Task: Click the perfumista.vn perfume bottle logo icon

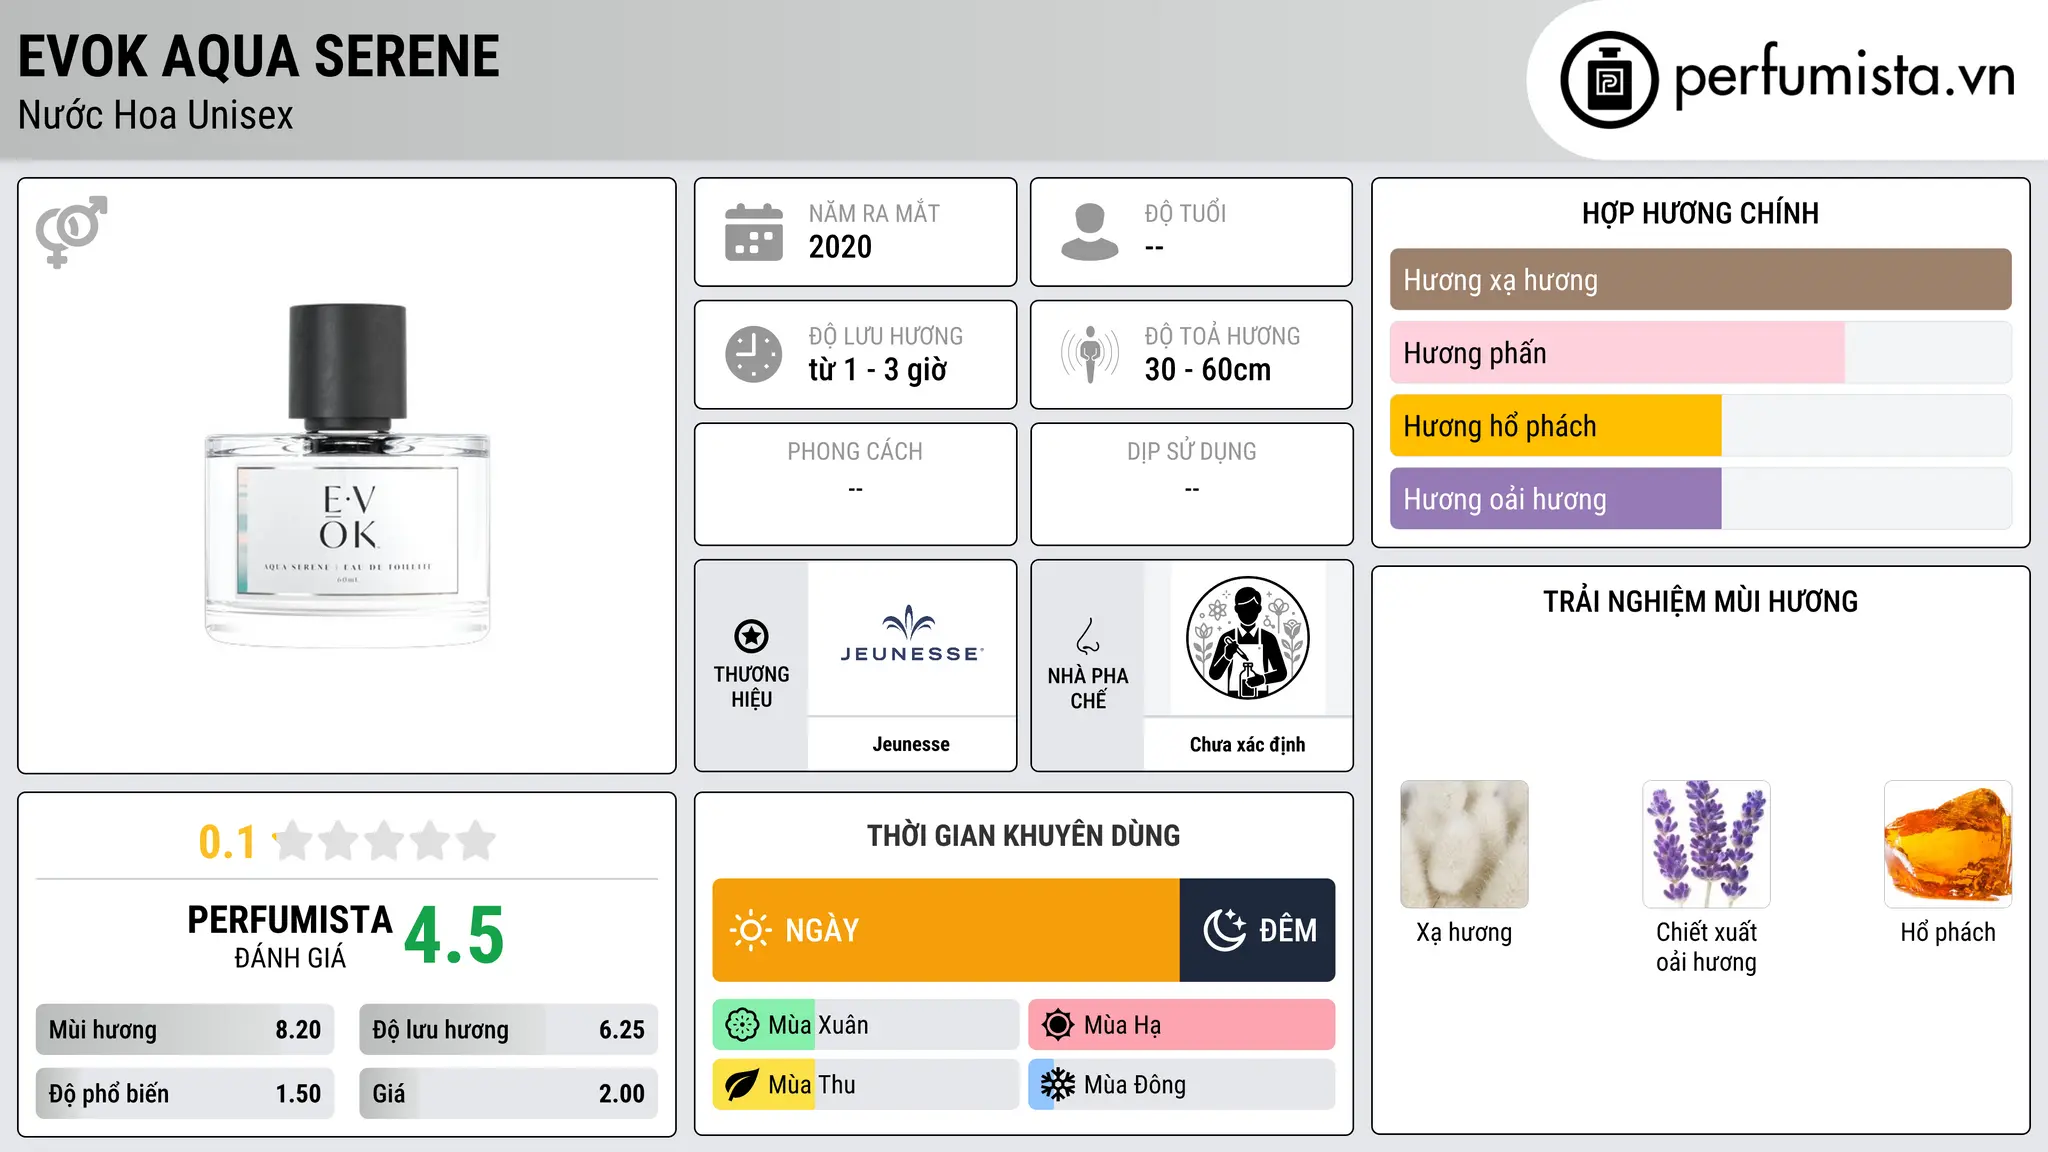Action: point(1609,80)
